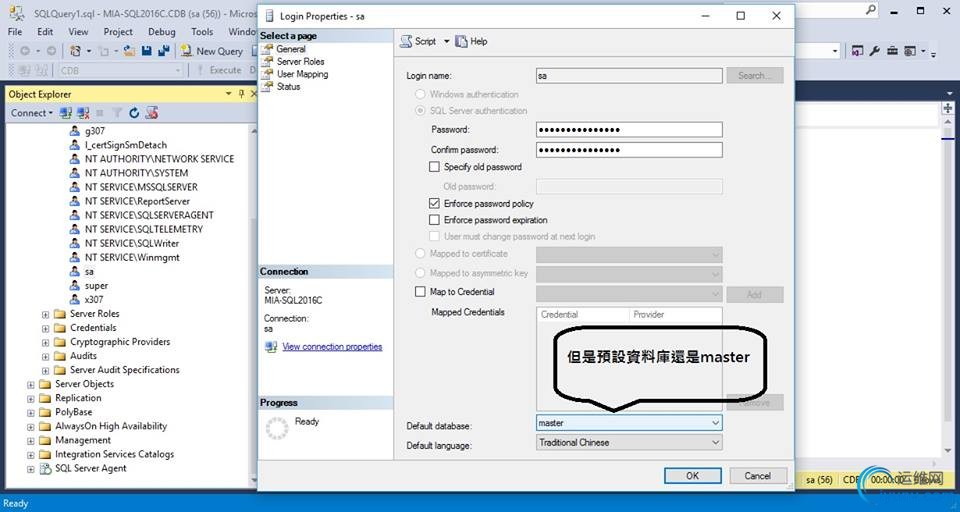This screenshot has height=512, width=960.
Task: Expand the Replication node
Action: (x=31, y=398)
